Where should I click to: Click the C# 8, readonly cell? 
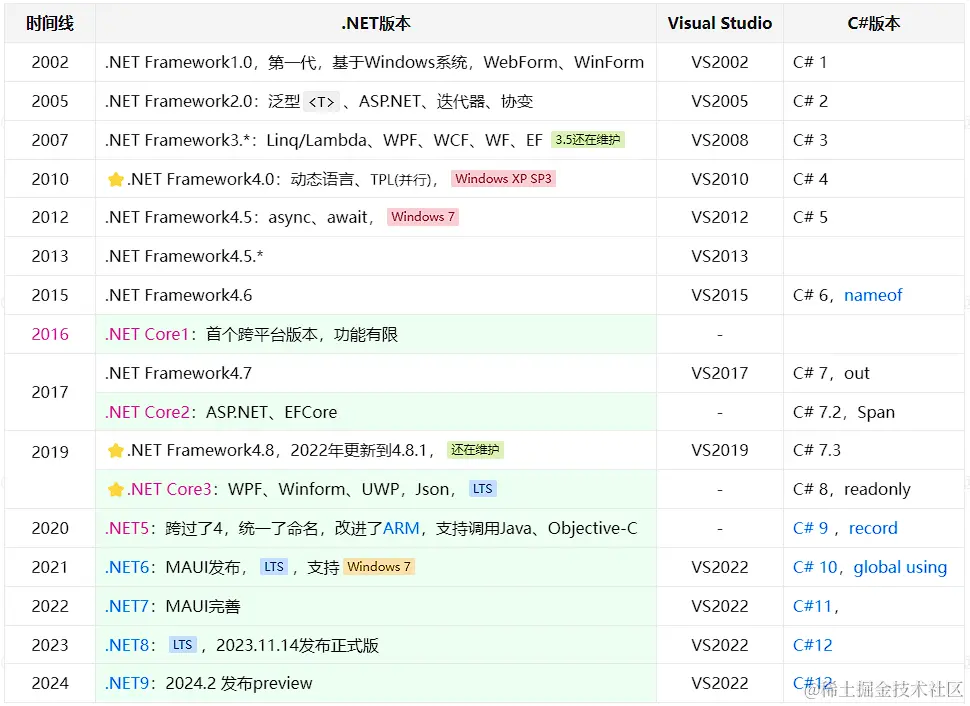click(x=873, y=489)
